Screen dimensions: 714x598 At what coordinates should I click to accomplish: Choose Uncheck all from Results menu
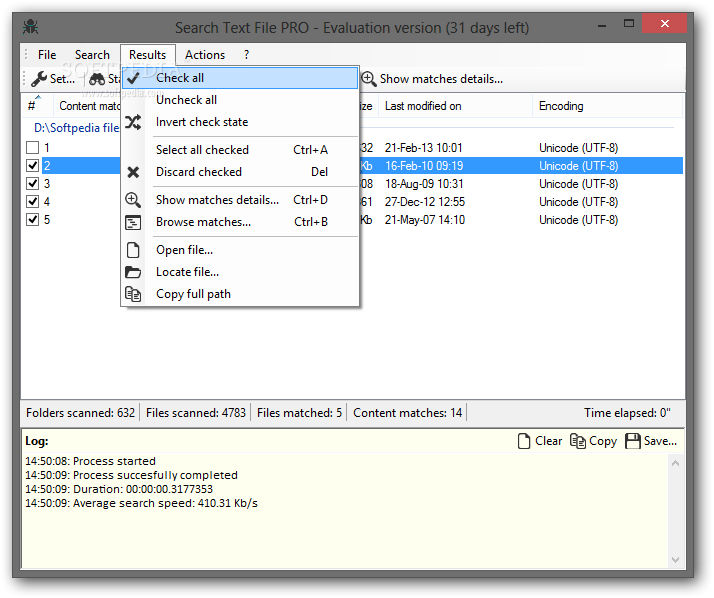tap(240, 100)
